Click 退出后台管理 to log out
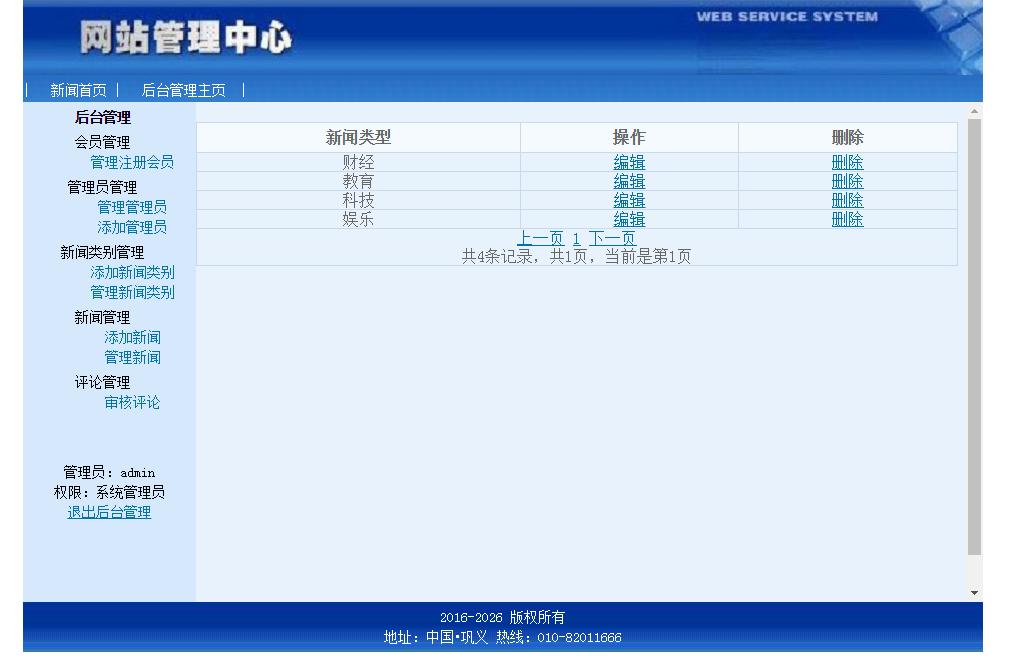 107,512
